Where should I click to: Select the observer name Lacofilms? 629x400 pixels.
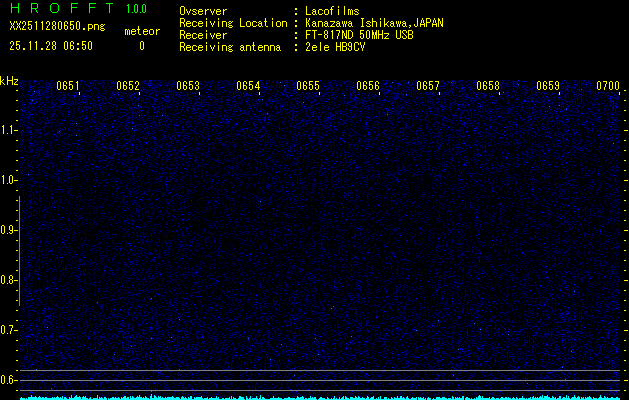[x=332, y=11]
